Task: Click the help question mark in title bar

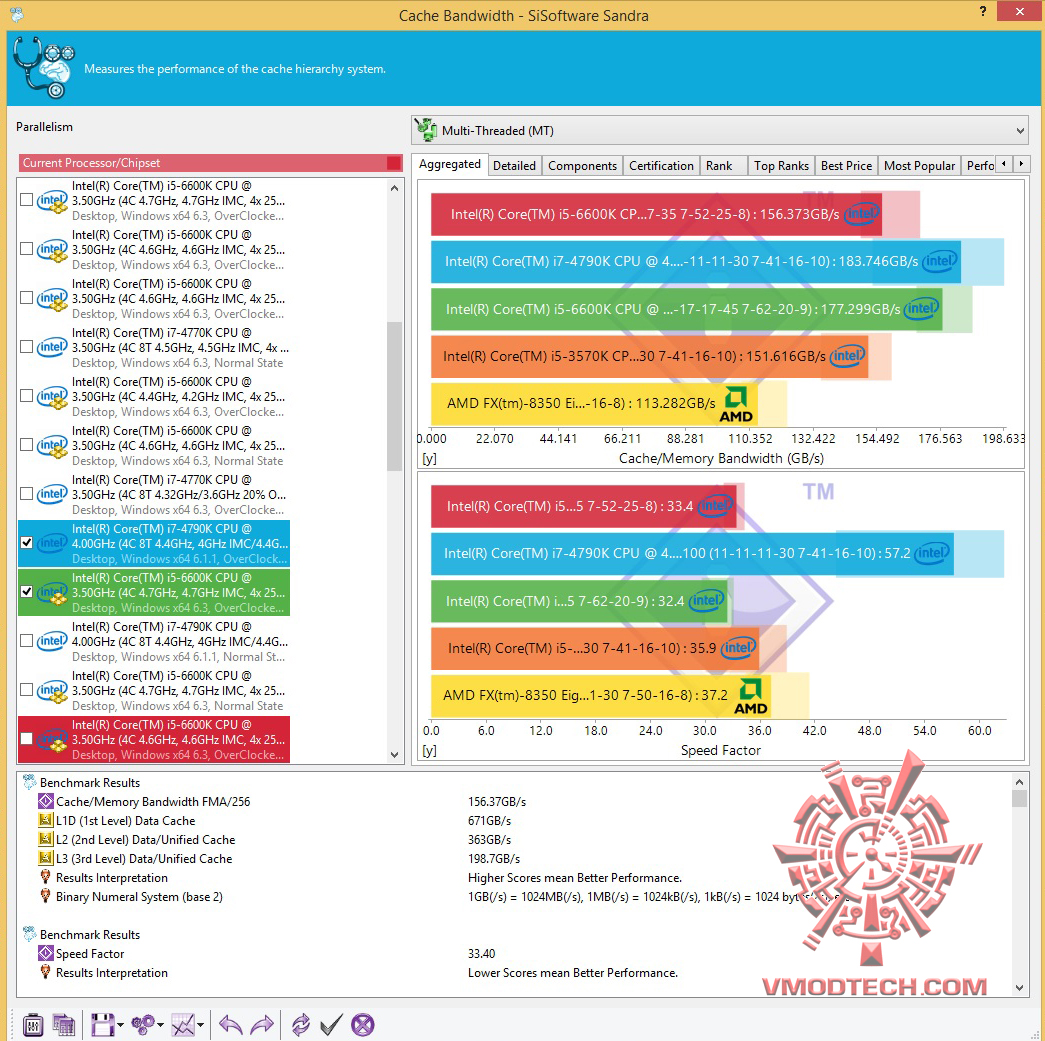Action: pos(983,11)
